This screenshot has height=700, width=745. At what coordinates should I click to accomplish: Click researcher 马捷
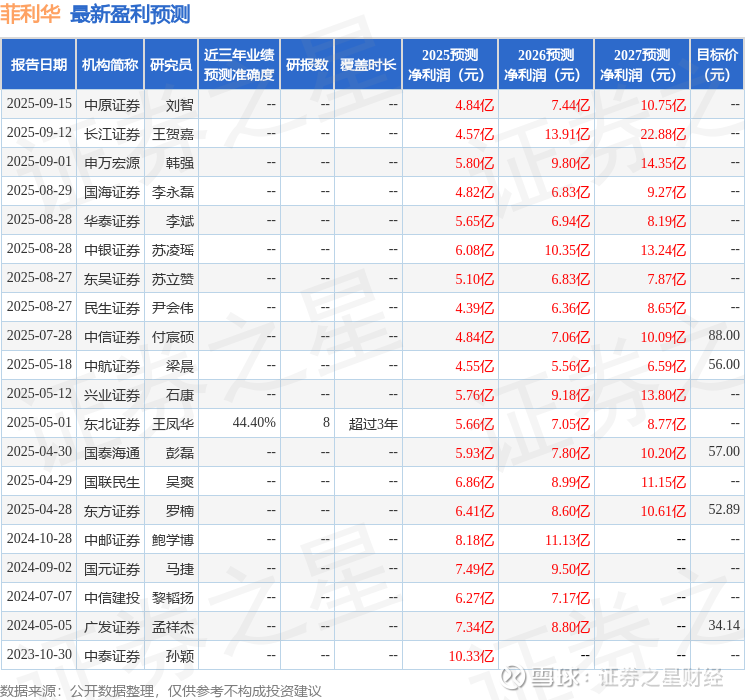point(180,569)
